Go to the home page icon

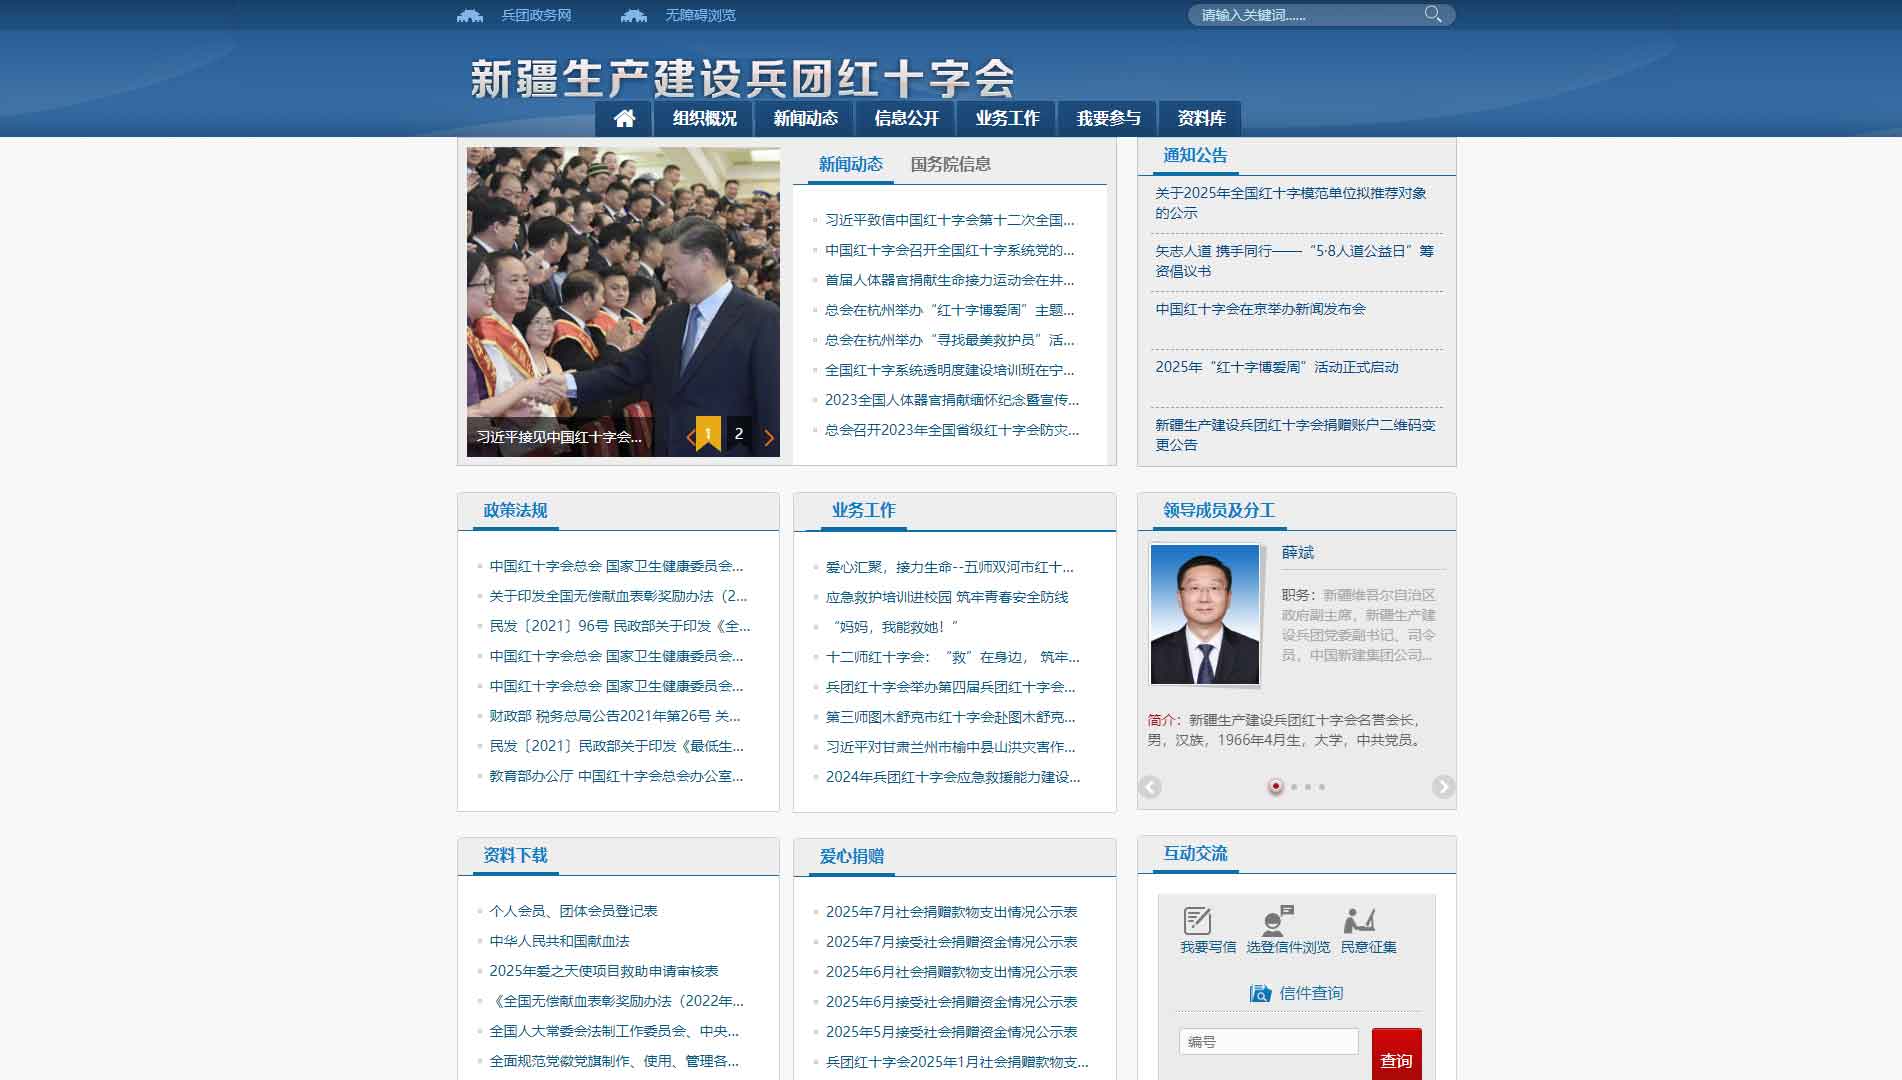(624, 118)
